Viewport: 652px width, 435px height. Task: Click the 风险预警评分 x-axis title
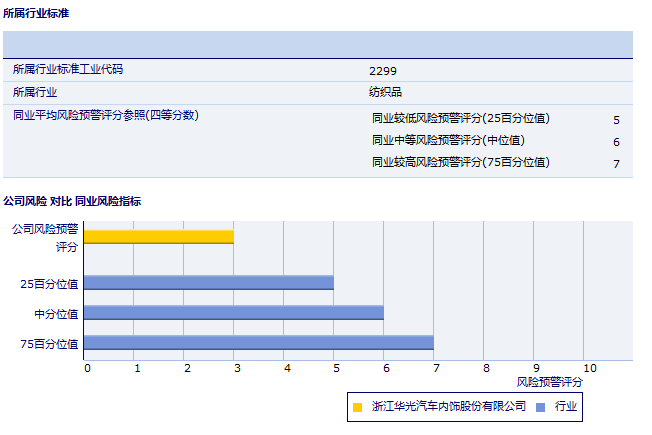549,381
